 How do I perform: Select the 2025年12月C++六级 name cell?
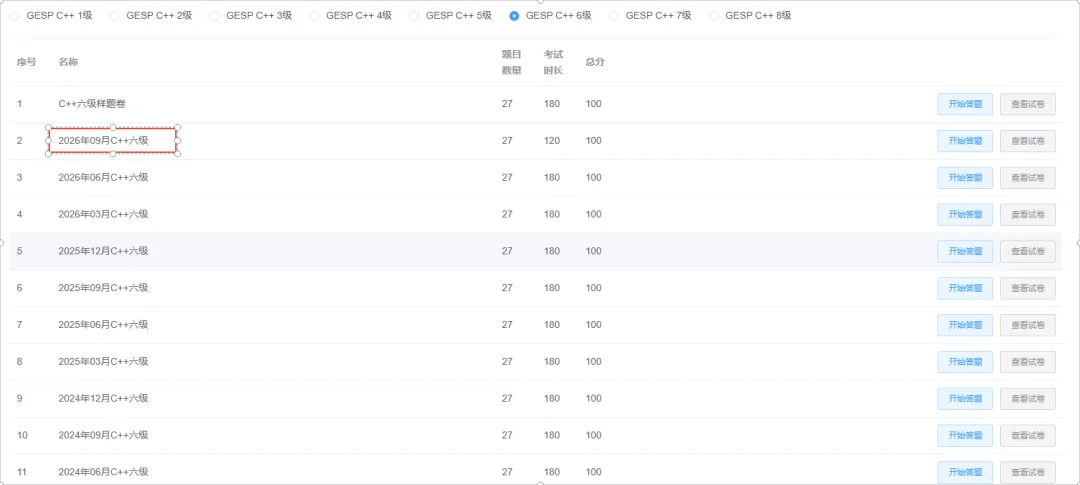coord(103,251)
